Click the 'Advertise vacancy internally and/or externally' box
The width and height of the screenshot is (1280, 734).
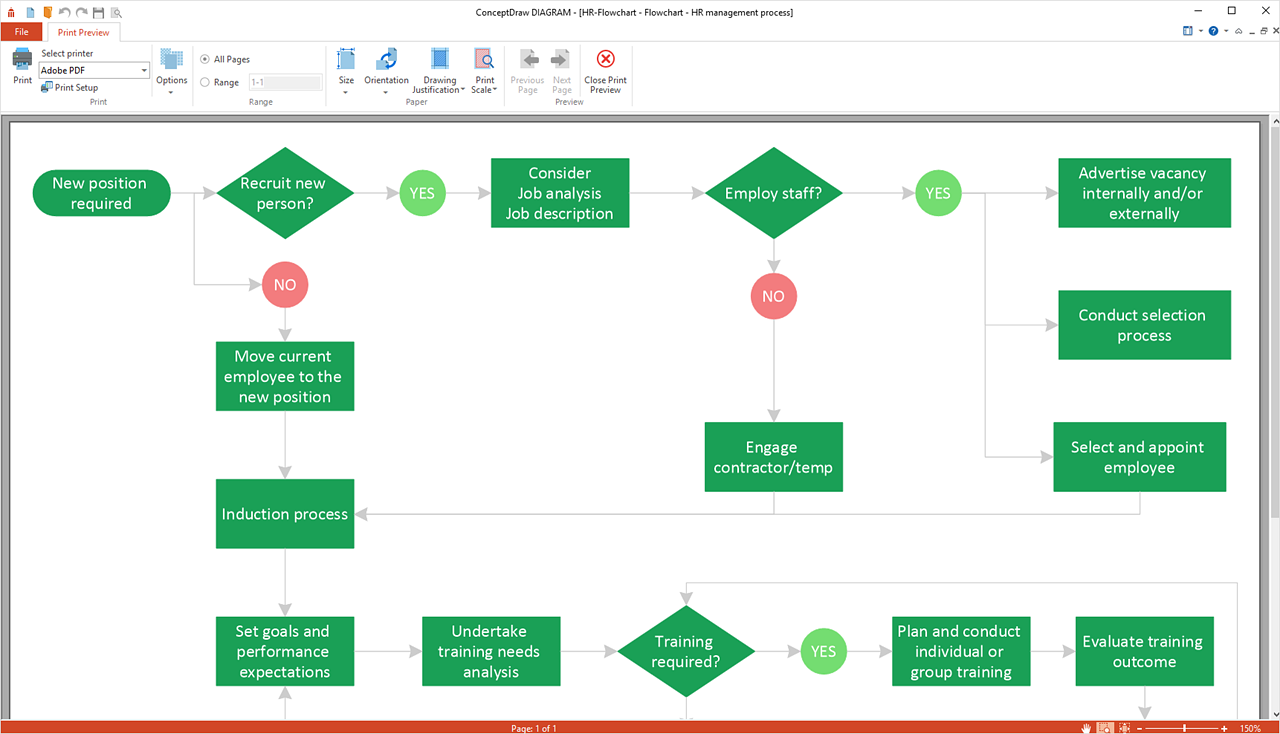1144,193
